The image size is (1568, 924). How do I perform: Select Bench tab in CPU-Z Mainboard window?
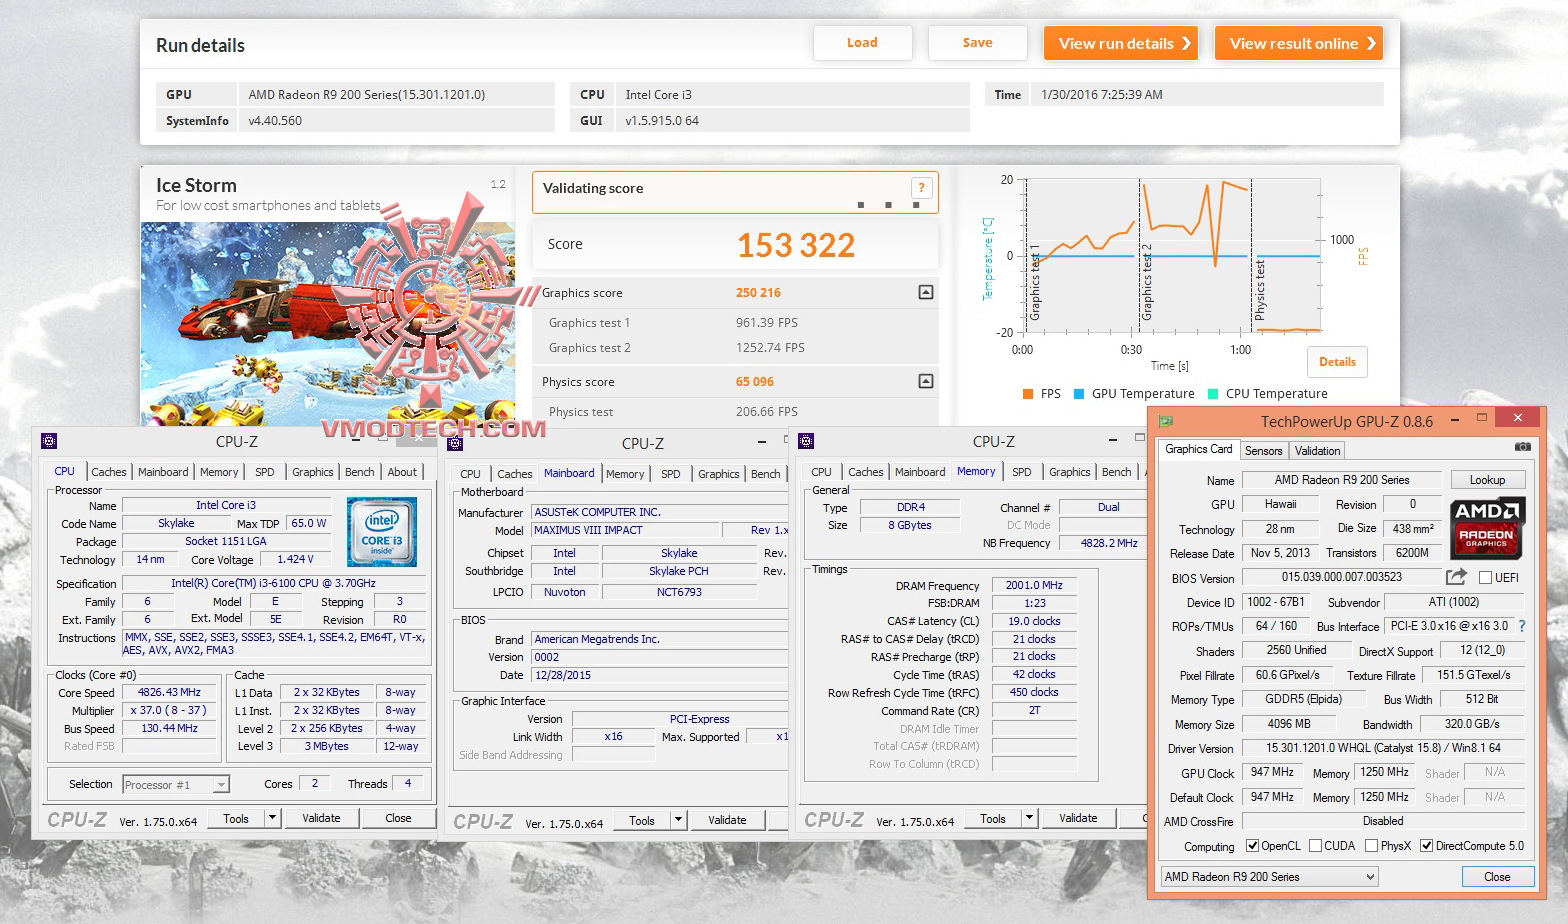point(765,474)
